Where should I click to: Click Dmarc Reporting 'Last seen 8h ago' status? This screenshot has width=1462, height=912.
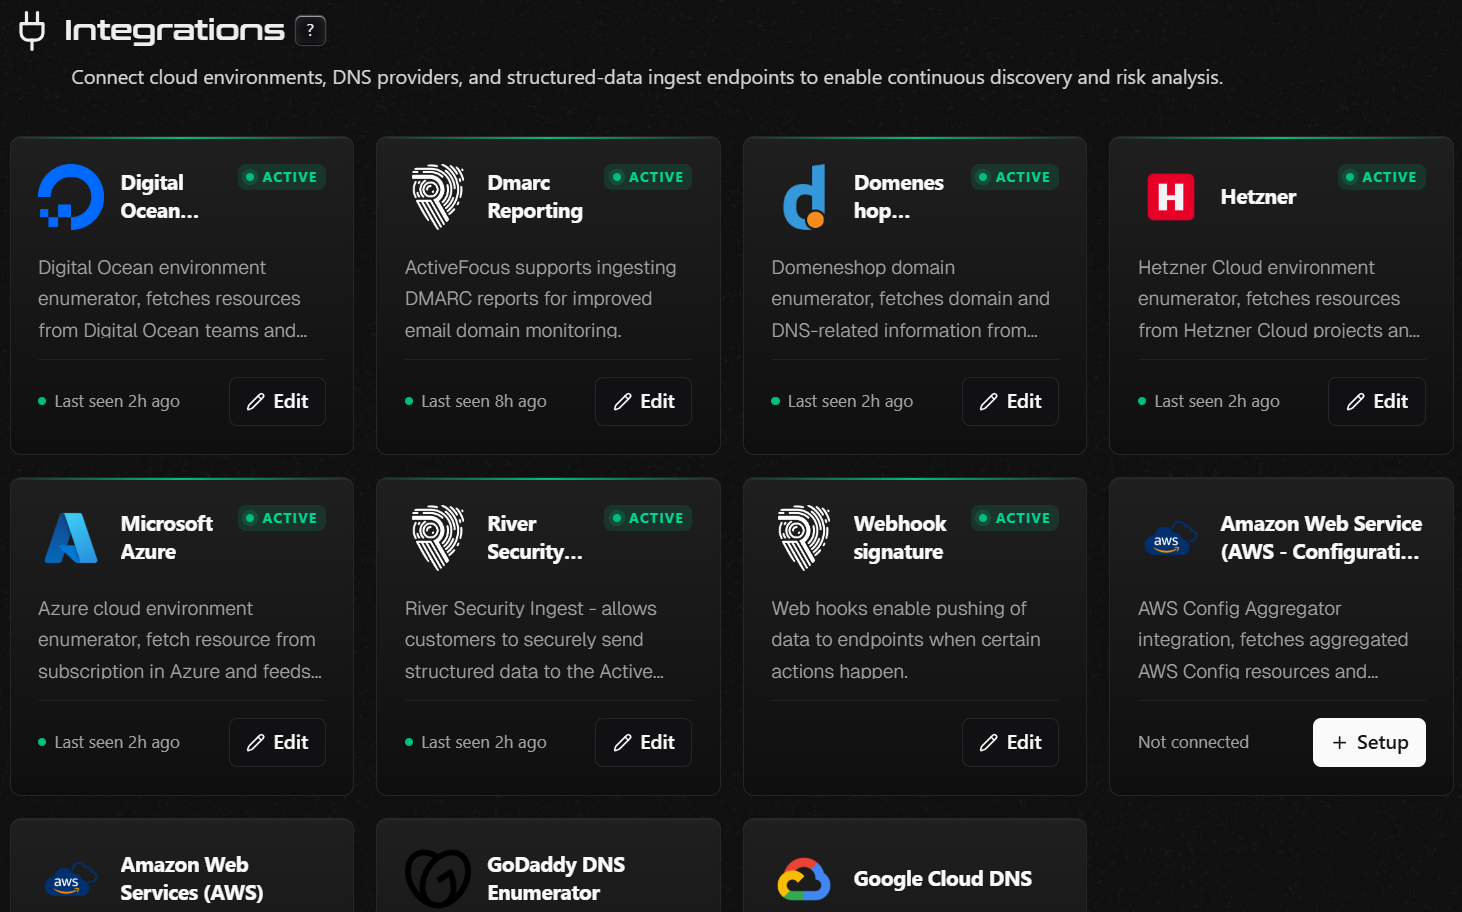pos(476,402)
